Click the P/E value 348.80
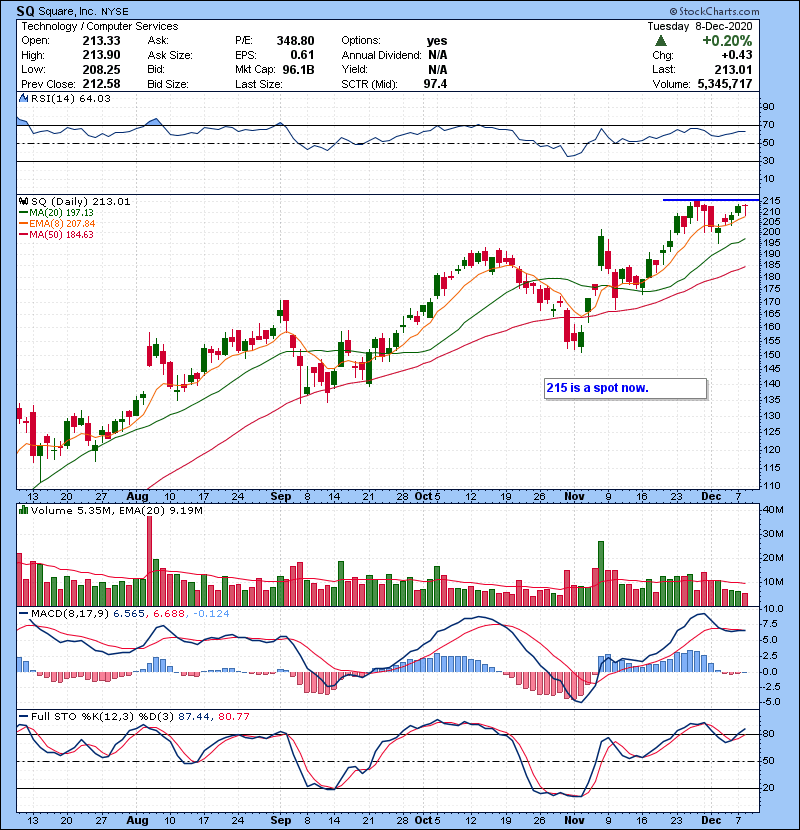 click(x=295, y=41)
